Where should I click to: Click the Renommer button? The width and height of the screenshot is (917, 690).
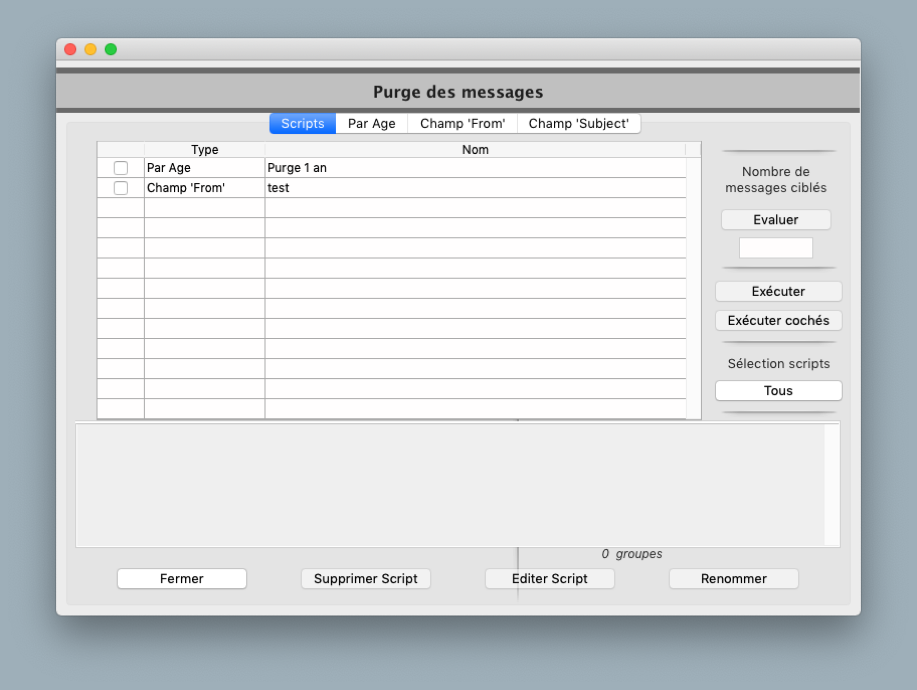point(733,579)
